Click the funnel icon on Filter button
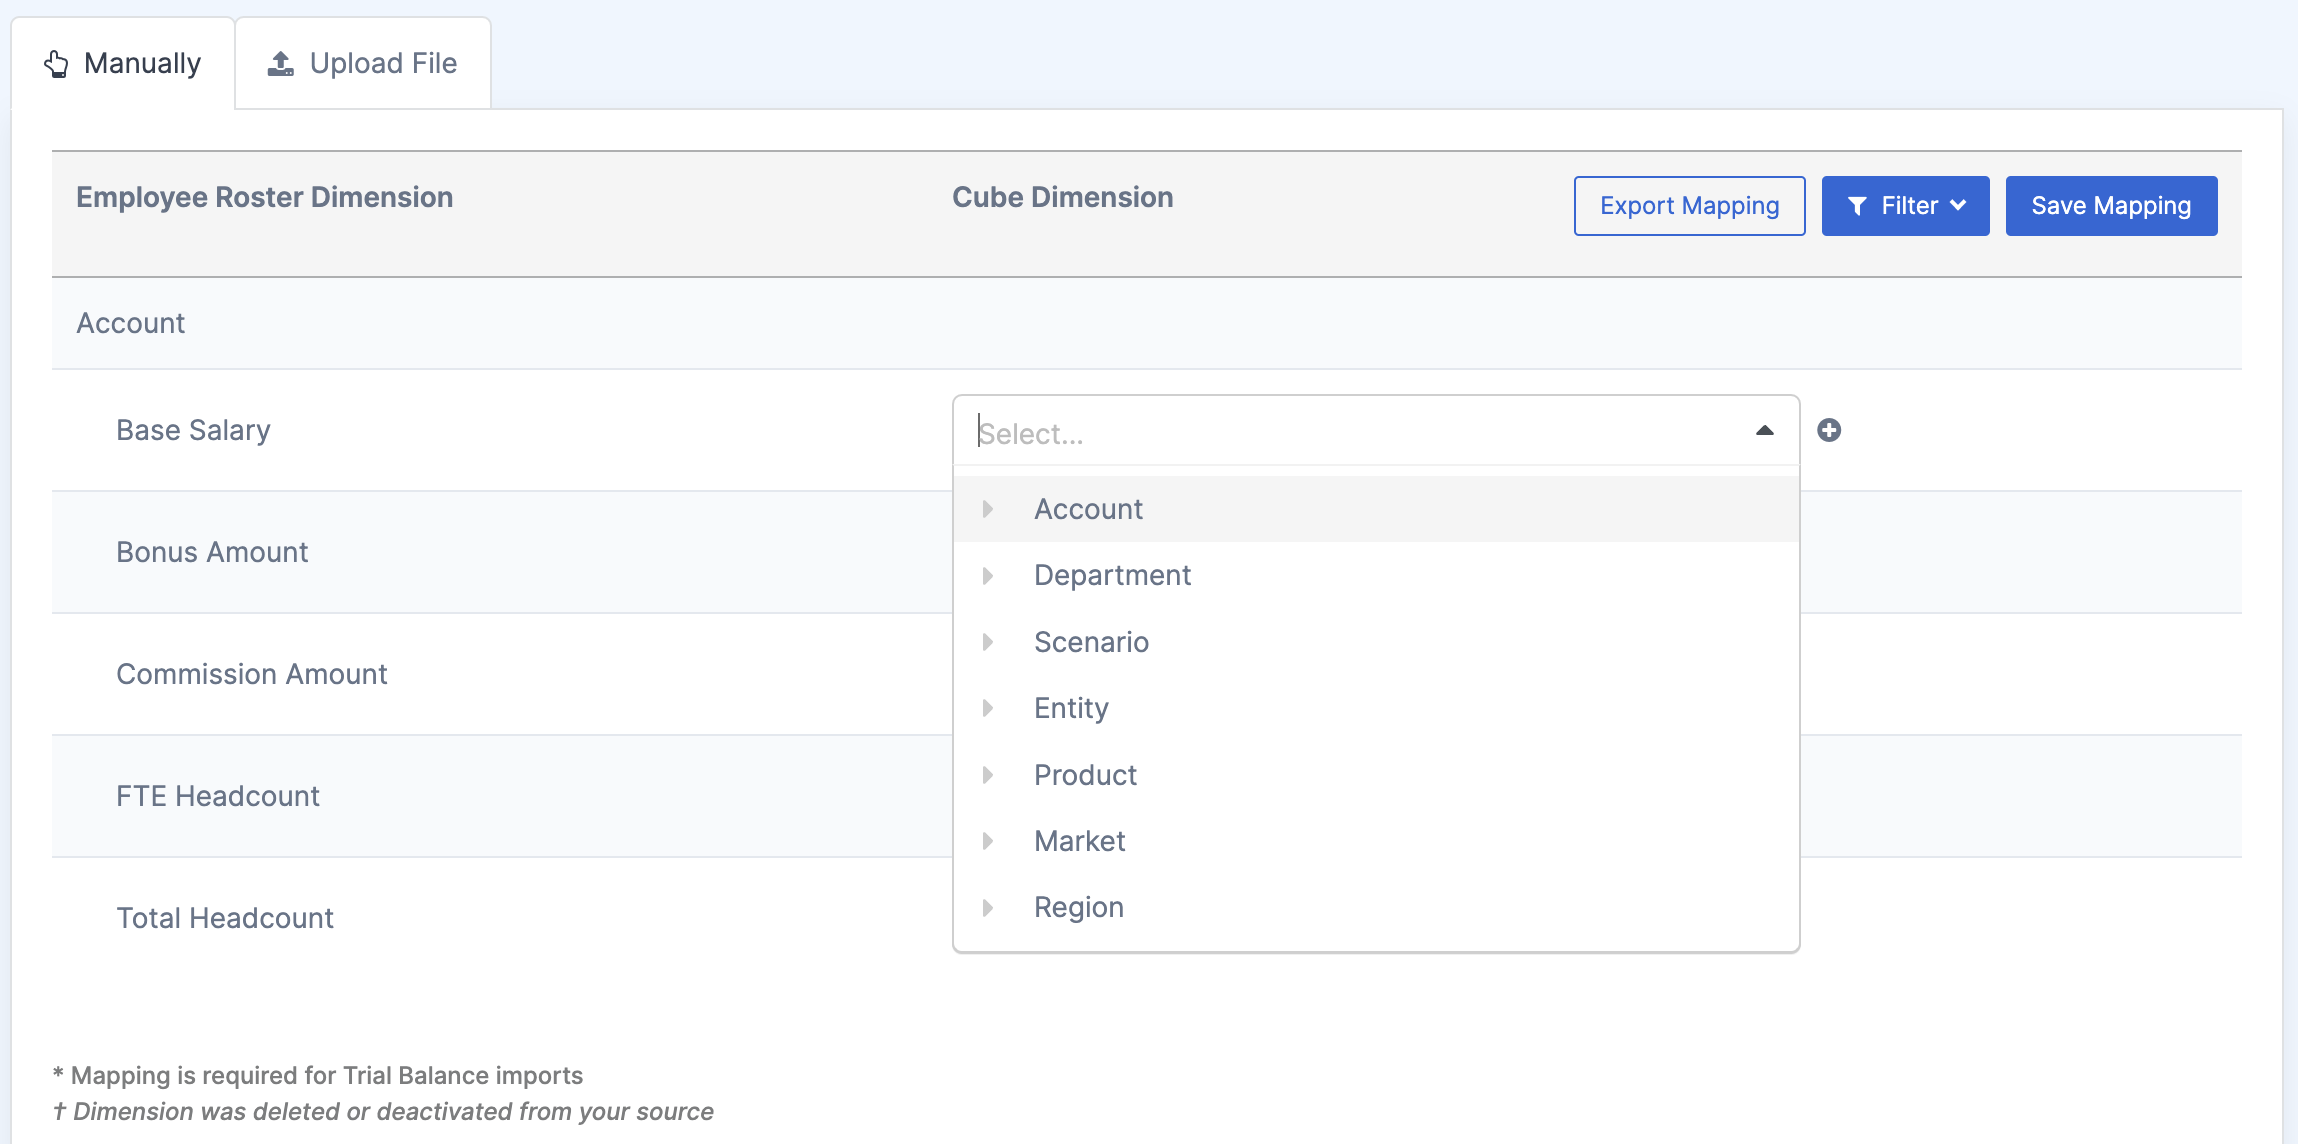 coord(1857,206)
